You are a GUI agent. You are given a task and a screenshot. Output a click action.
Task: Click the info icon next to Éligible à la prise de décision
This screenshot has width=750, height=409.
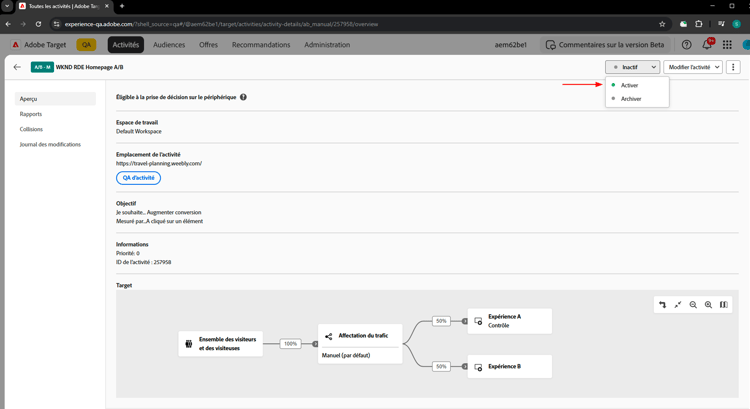243,97
